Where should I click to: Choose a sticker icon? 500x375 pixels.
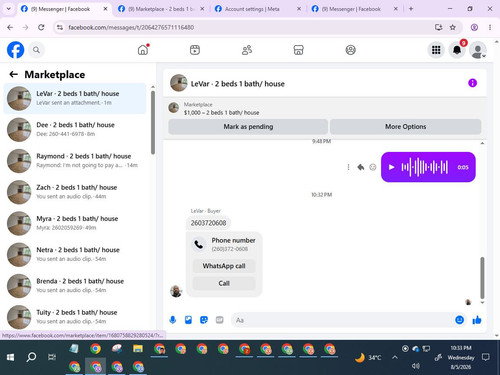click(204, 320)
